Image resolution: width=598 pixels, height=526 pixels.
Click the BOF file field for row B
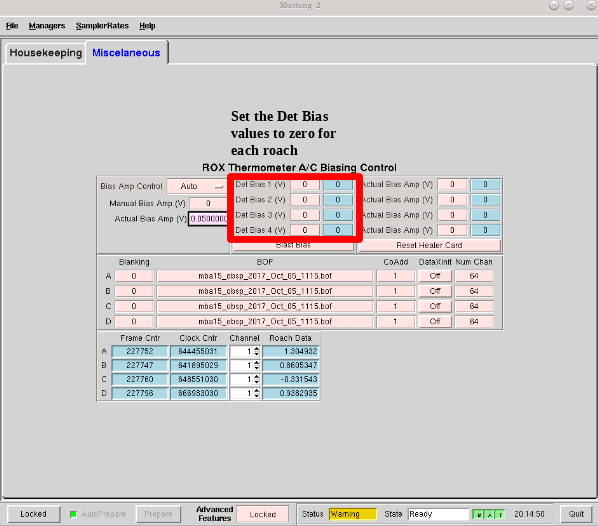click(x=265, y=291)
